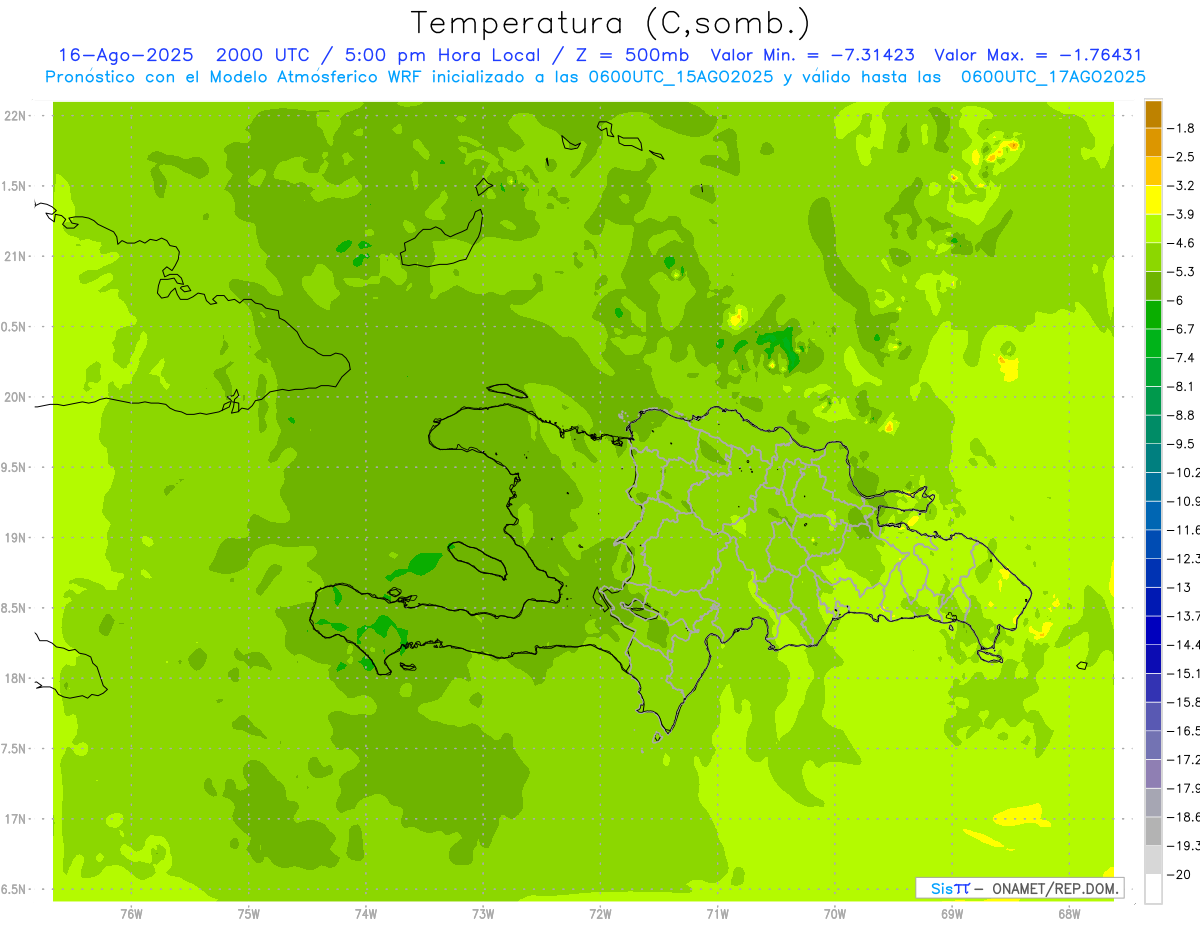Pick the purple swatch between -17.2 and -17.9
1200x927 pixels.
click(1153, 773)
